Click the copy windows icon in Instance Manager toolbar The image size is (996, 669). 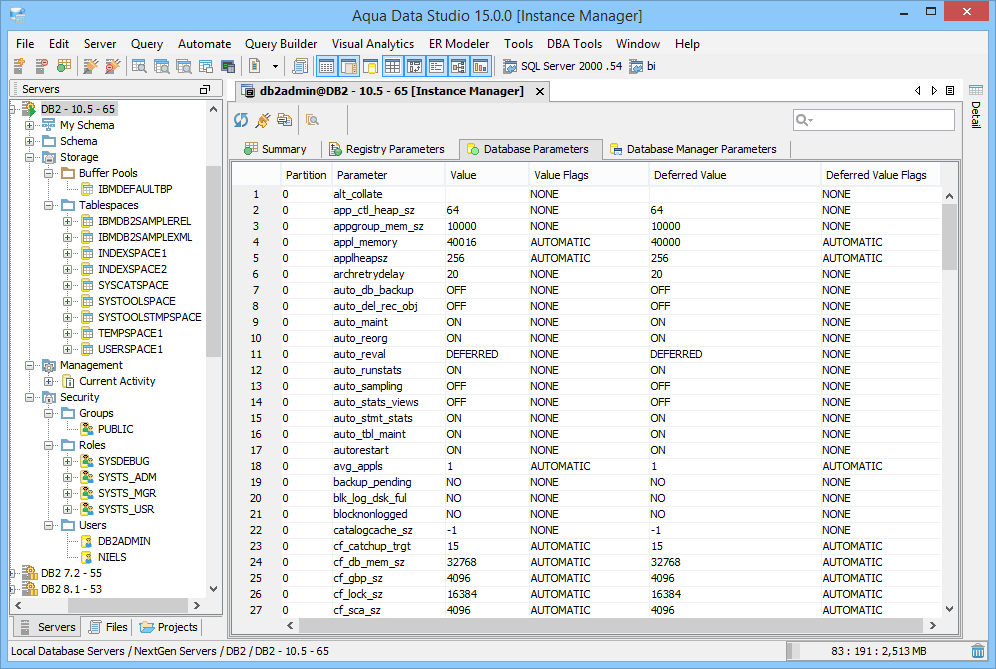coord(285,119)
